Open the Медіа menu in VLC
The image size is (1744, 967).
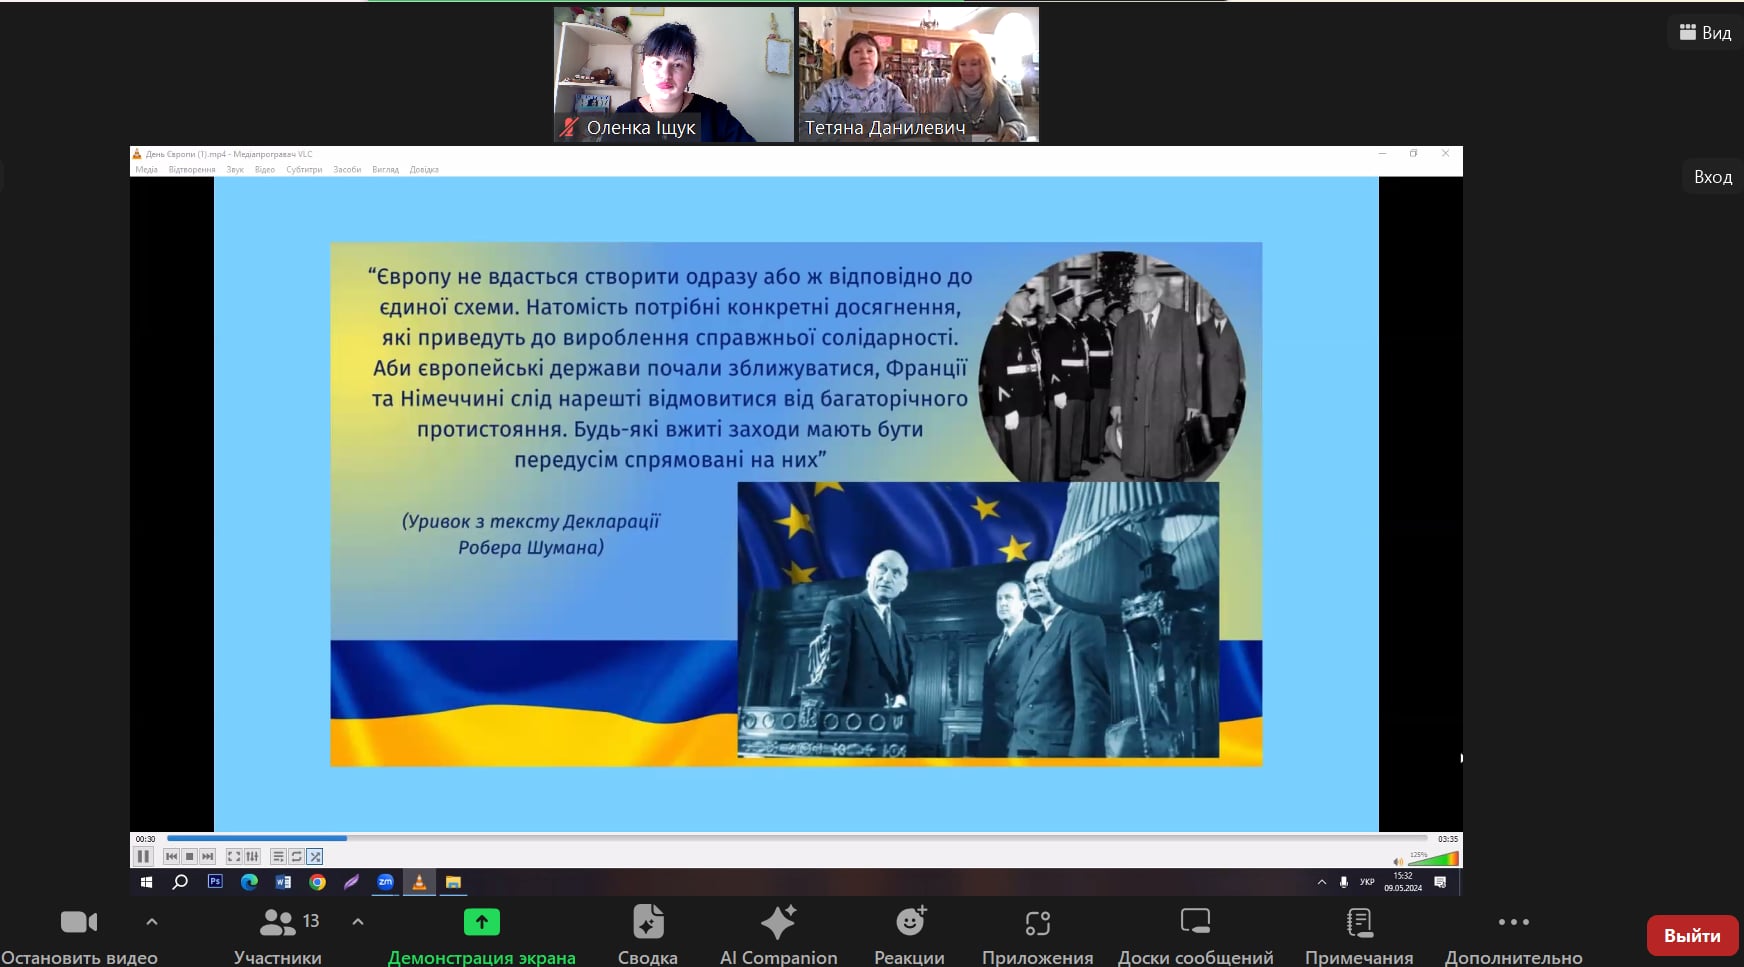coord(146,170)
